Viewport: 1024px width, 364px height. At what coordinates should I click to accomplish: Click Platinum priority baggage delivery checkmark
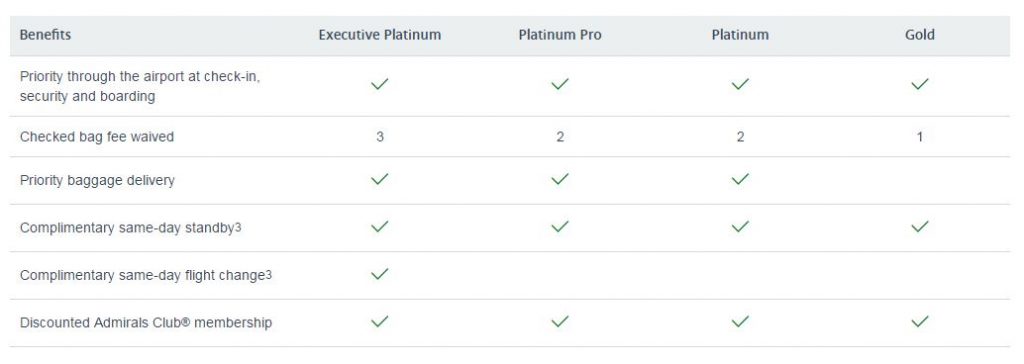coord(740,179)
